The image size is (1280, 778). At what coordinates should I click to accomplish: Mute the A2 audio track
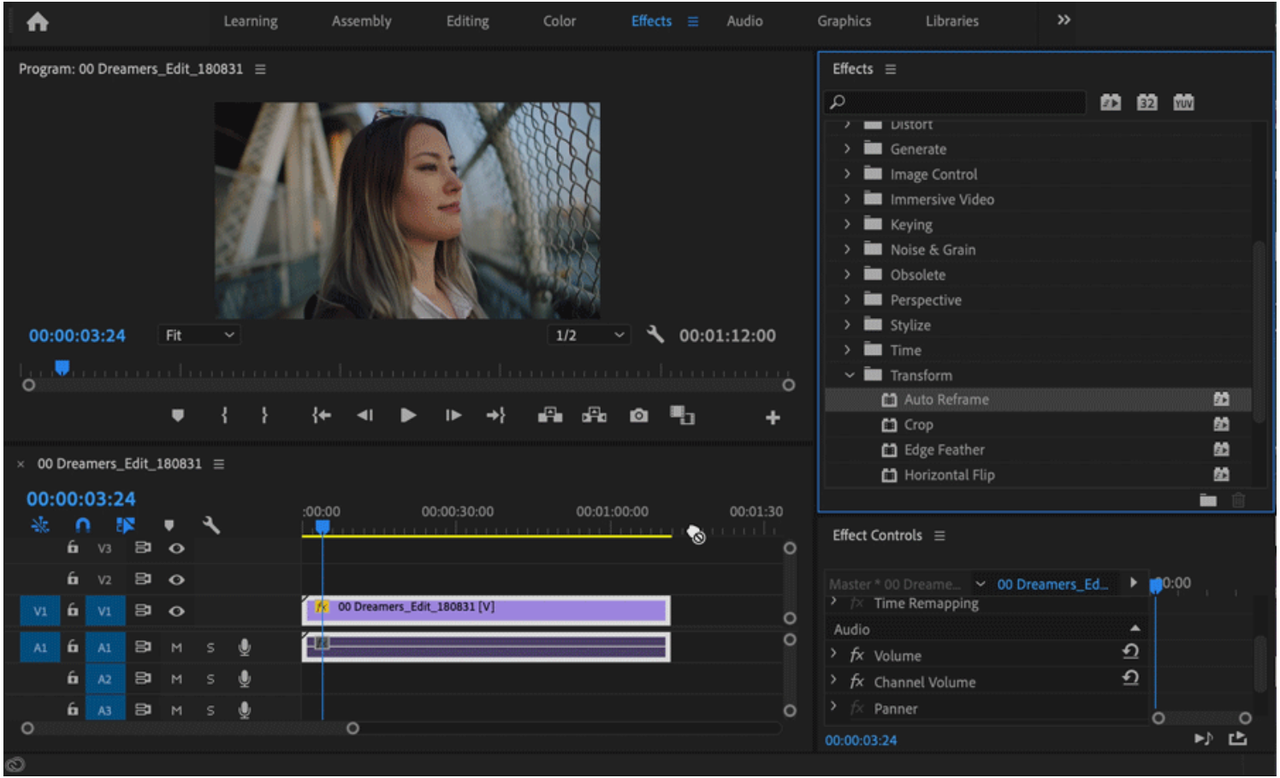pos(177,678)
